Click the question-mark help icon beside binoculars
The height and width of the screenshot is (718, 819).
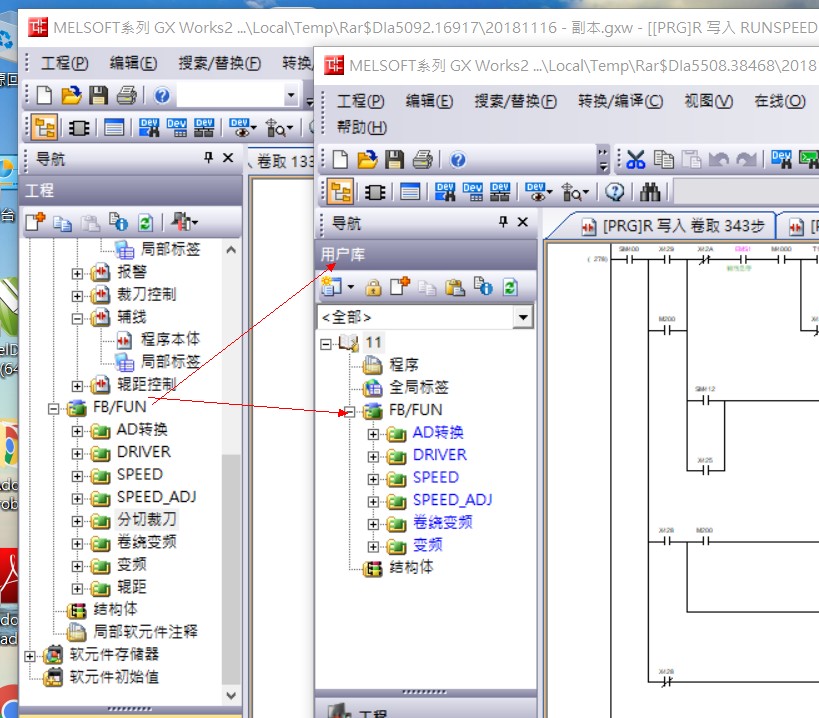[615, 192]
